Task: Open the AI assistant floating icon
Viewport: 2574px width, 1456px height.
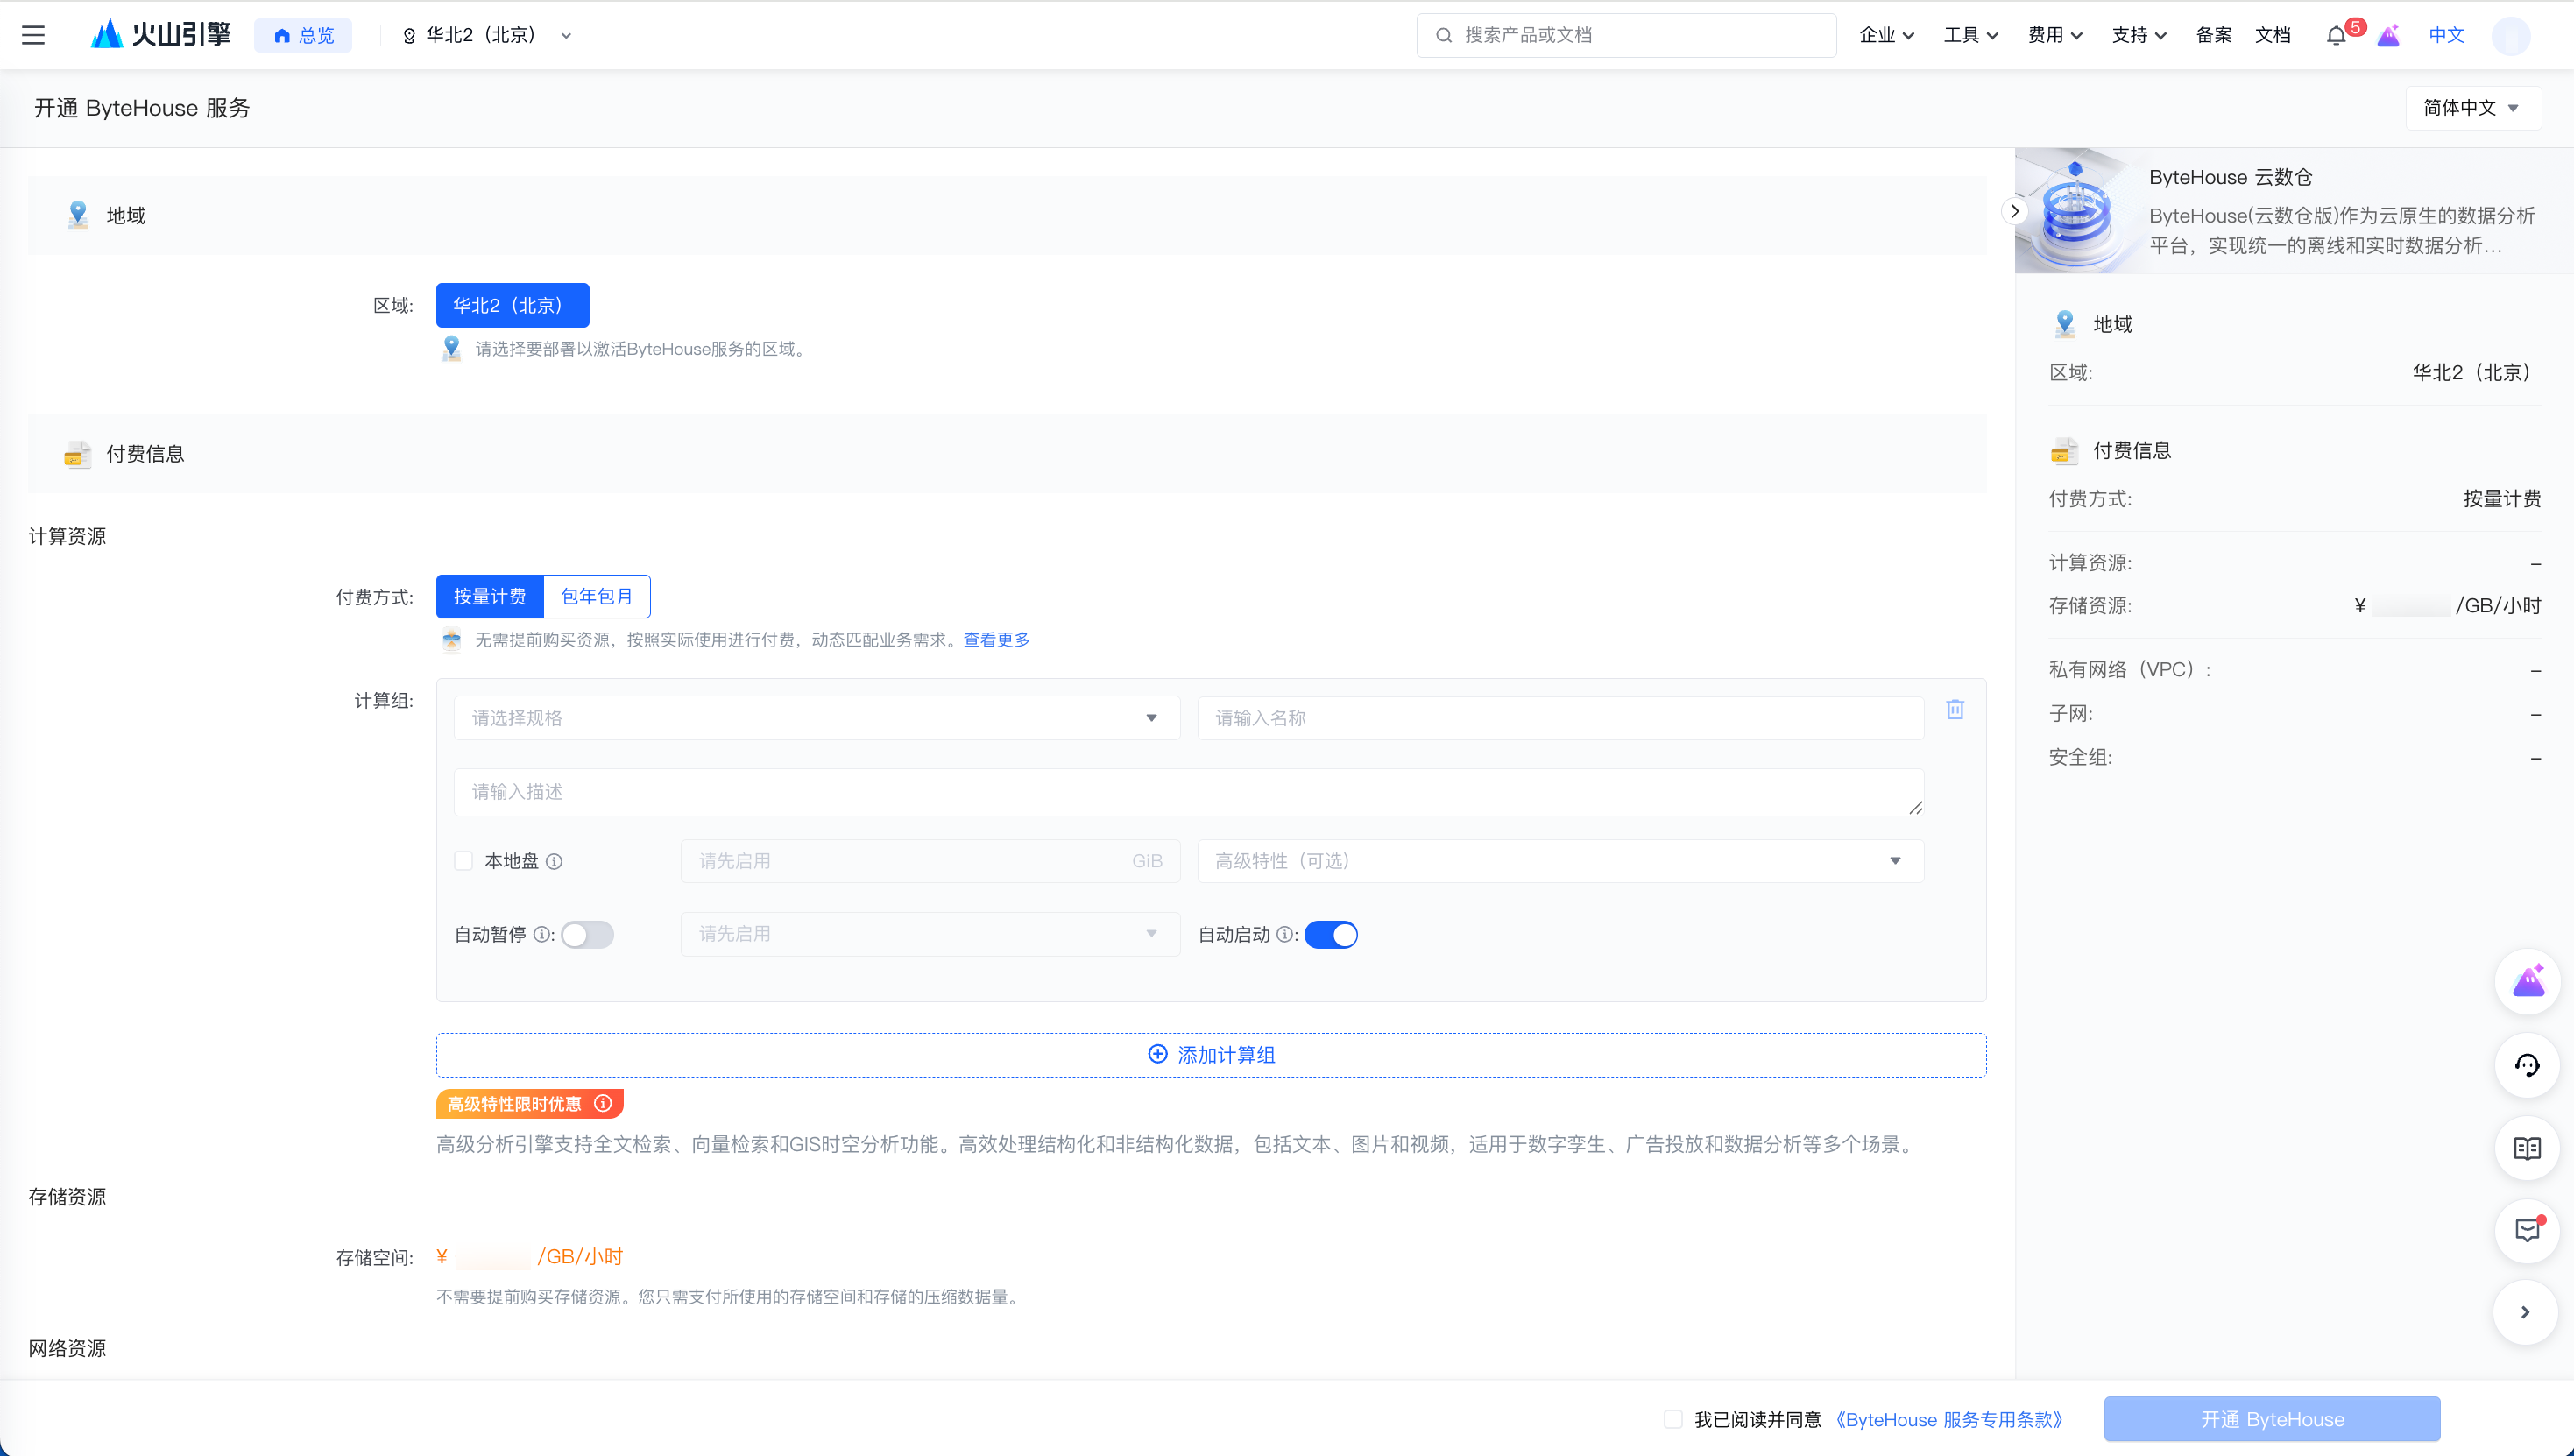Action: click(x=2526, y=982)
